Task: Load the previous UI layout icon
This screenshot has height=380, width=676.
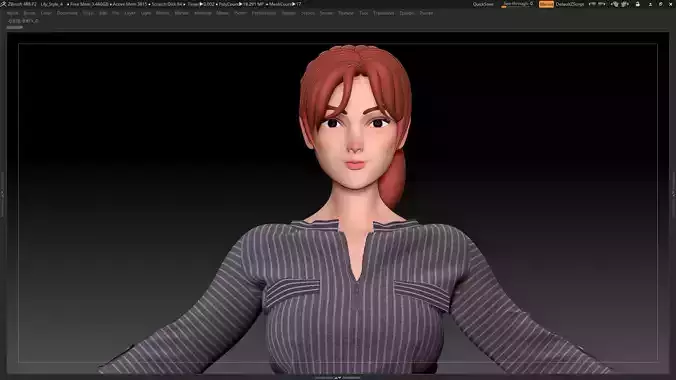Action: pyautogui.click(x=593, y=4)
